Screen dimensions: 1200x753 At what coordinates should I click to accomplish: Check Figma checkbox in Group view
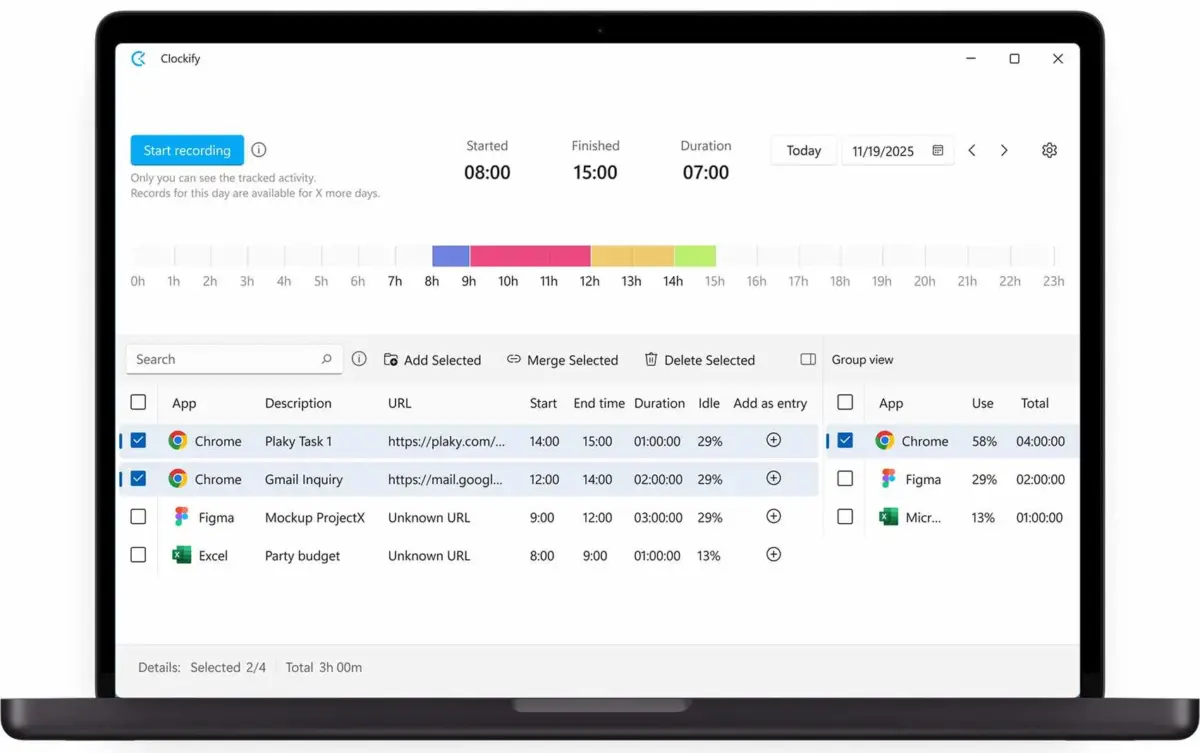pyautogui.click(x=845, y=479)
